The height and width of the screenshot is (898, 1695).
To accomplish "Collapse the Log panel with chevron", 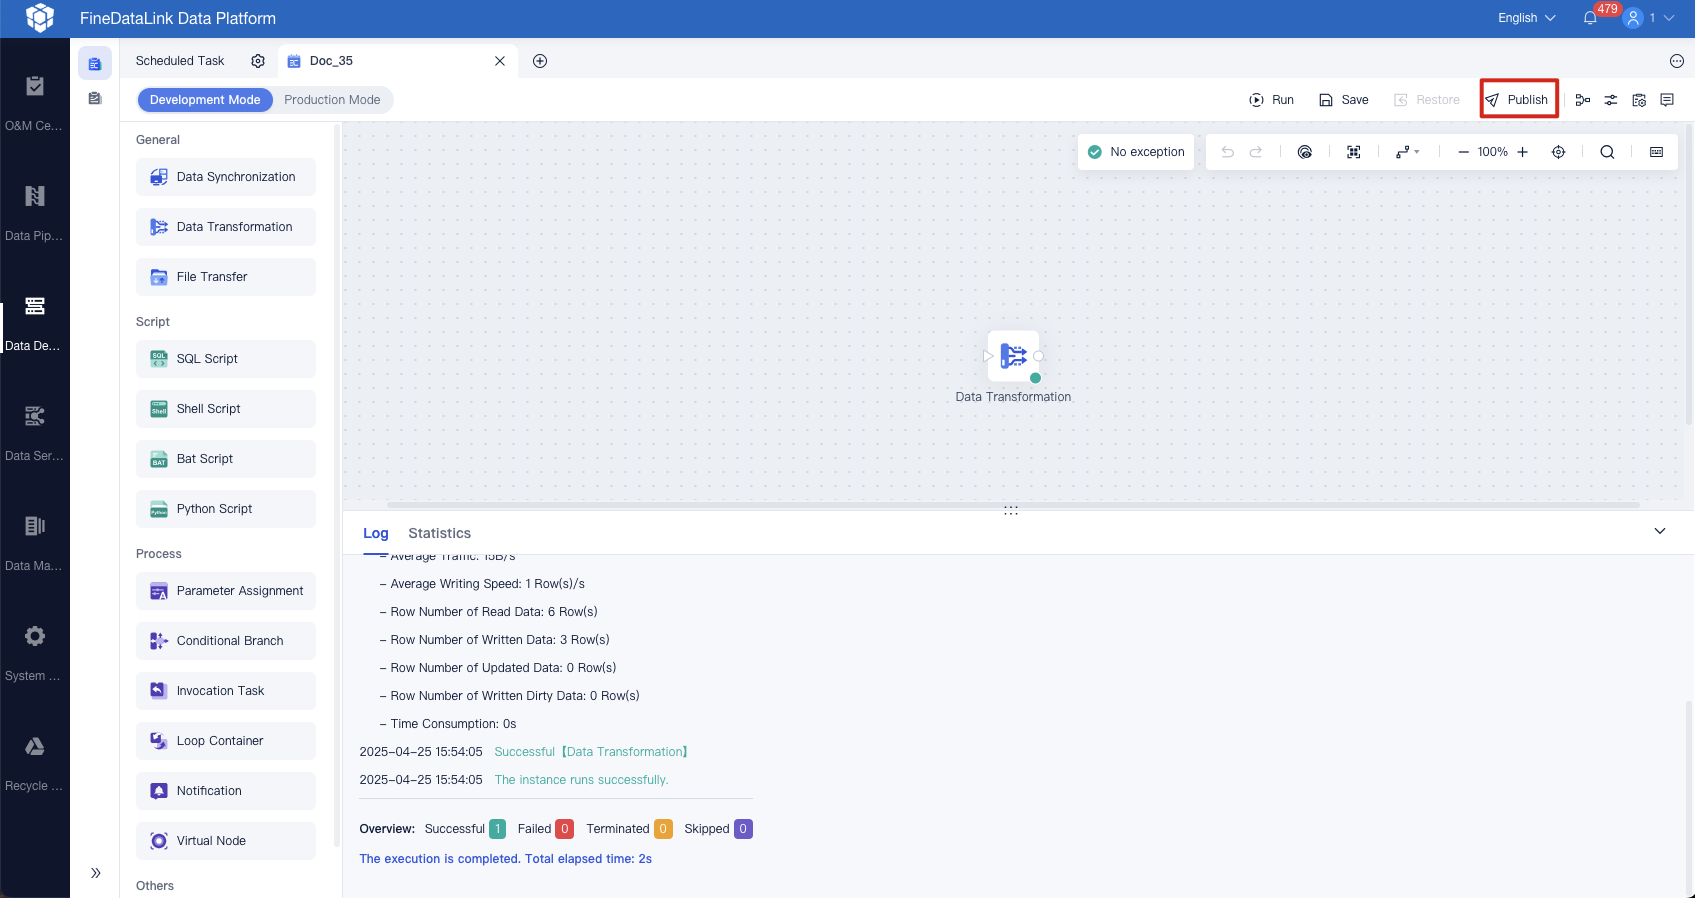I will click(x=1660, y=531).
